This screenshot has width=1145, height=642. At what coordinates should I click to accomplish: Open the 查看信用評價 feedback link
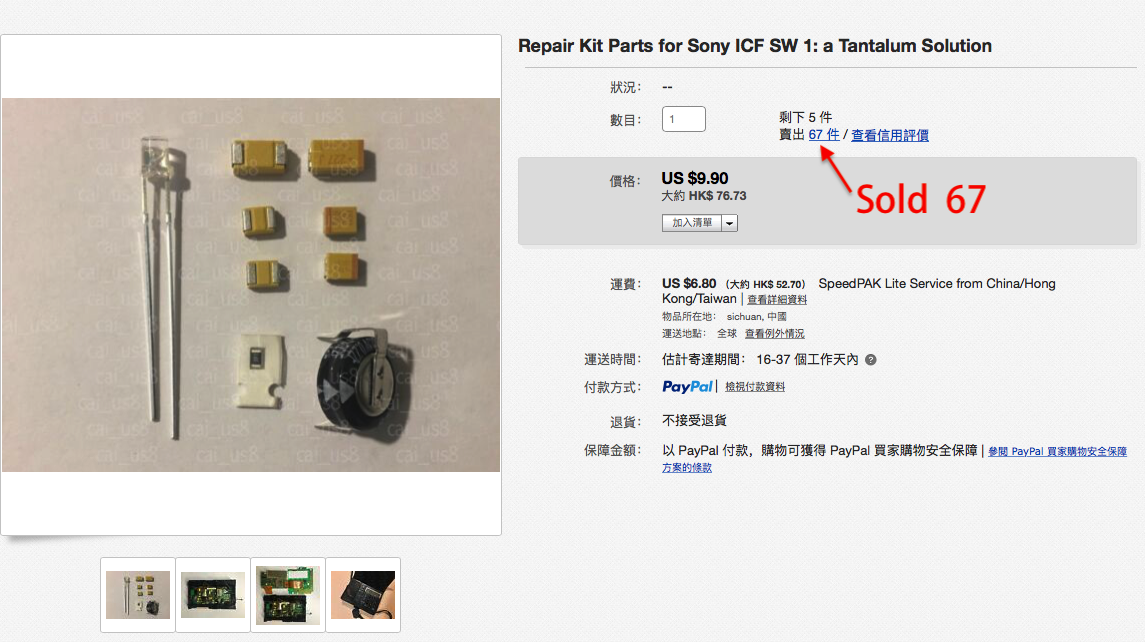[889, 135]
